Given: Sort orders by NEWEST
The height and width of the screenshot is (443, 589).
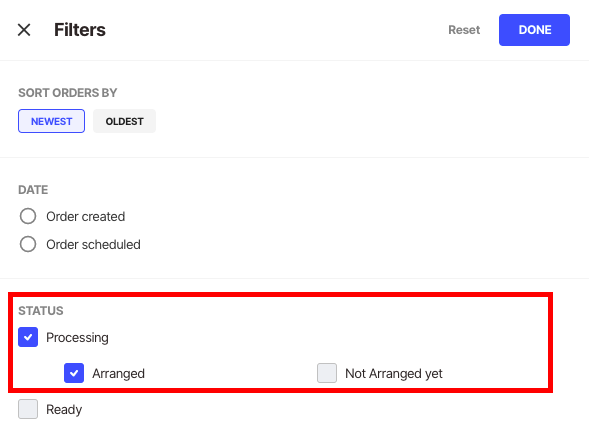Looking at the screenshot, I should tap(51, 121).
